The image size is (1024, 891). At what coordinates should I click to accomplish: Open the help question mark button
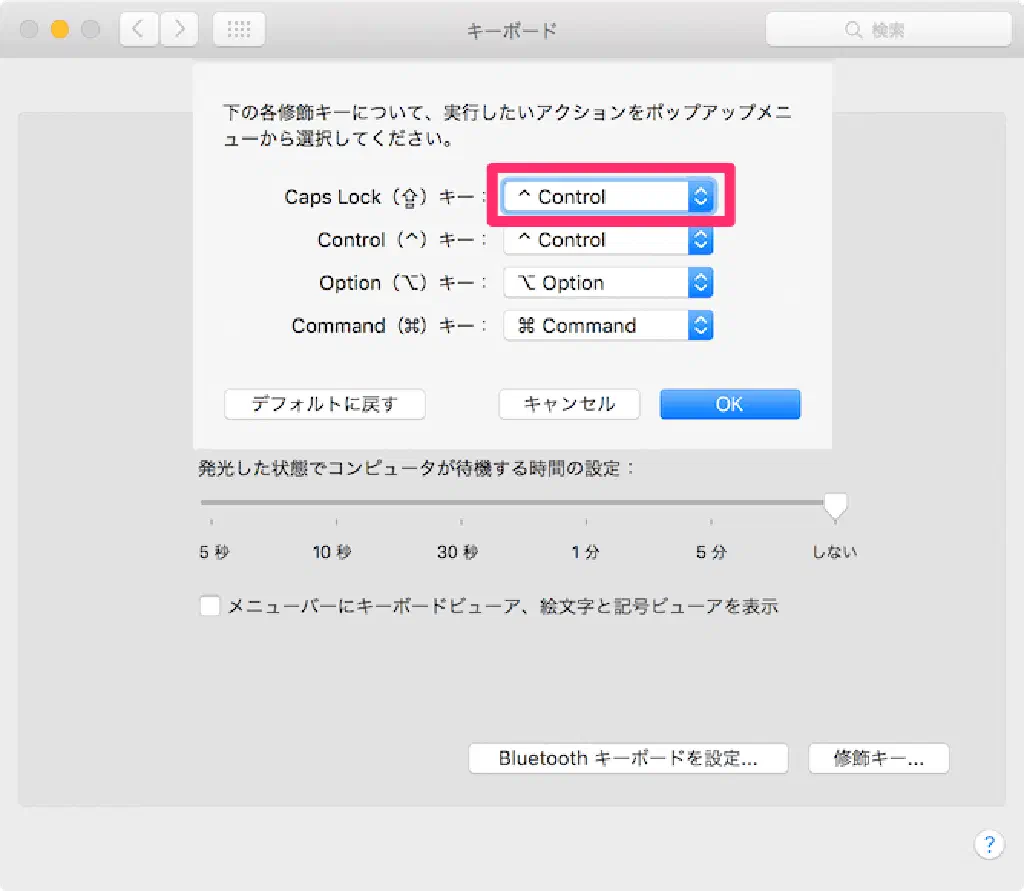[x=988, y=844]
